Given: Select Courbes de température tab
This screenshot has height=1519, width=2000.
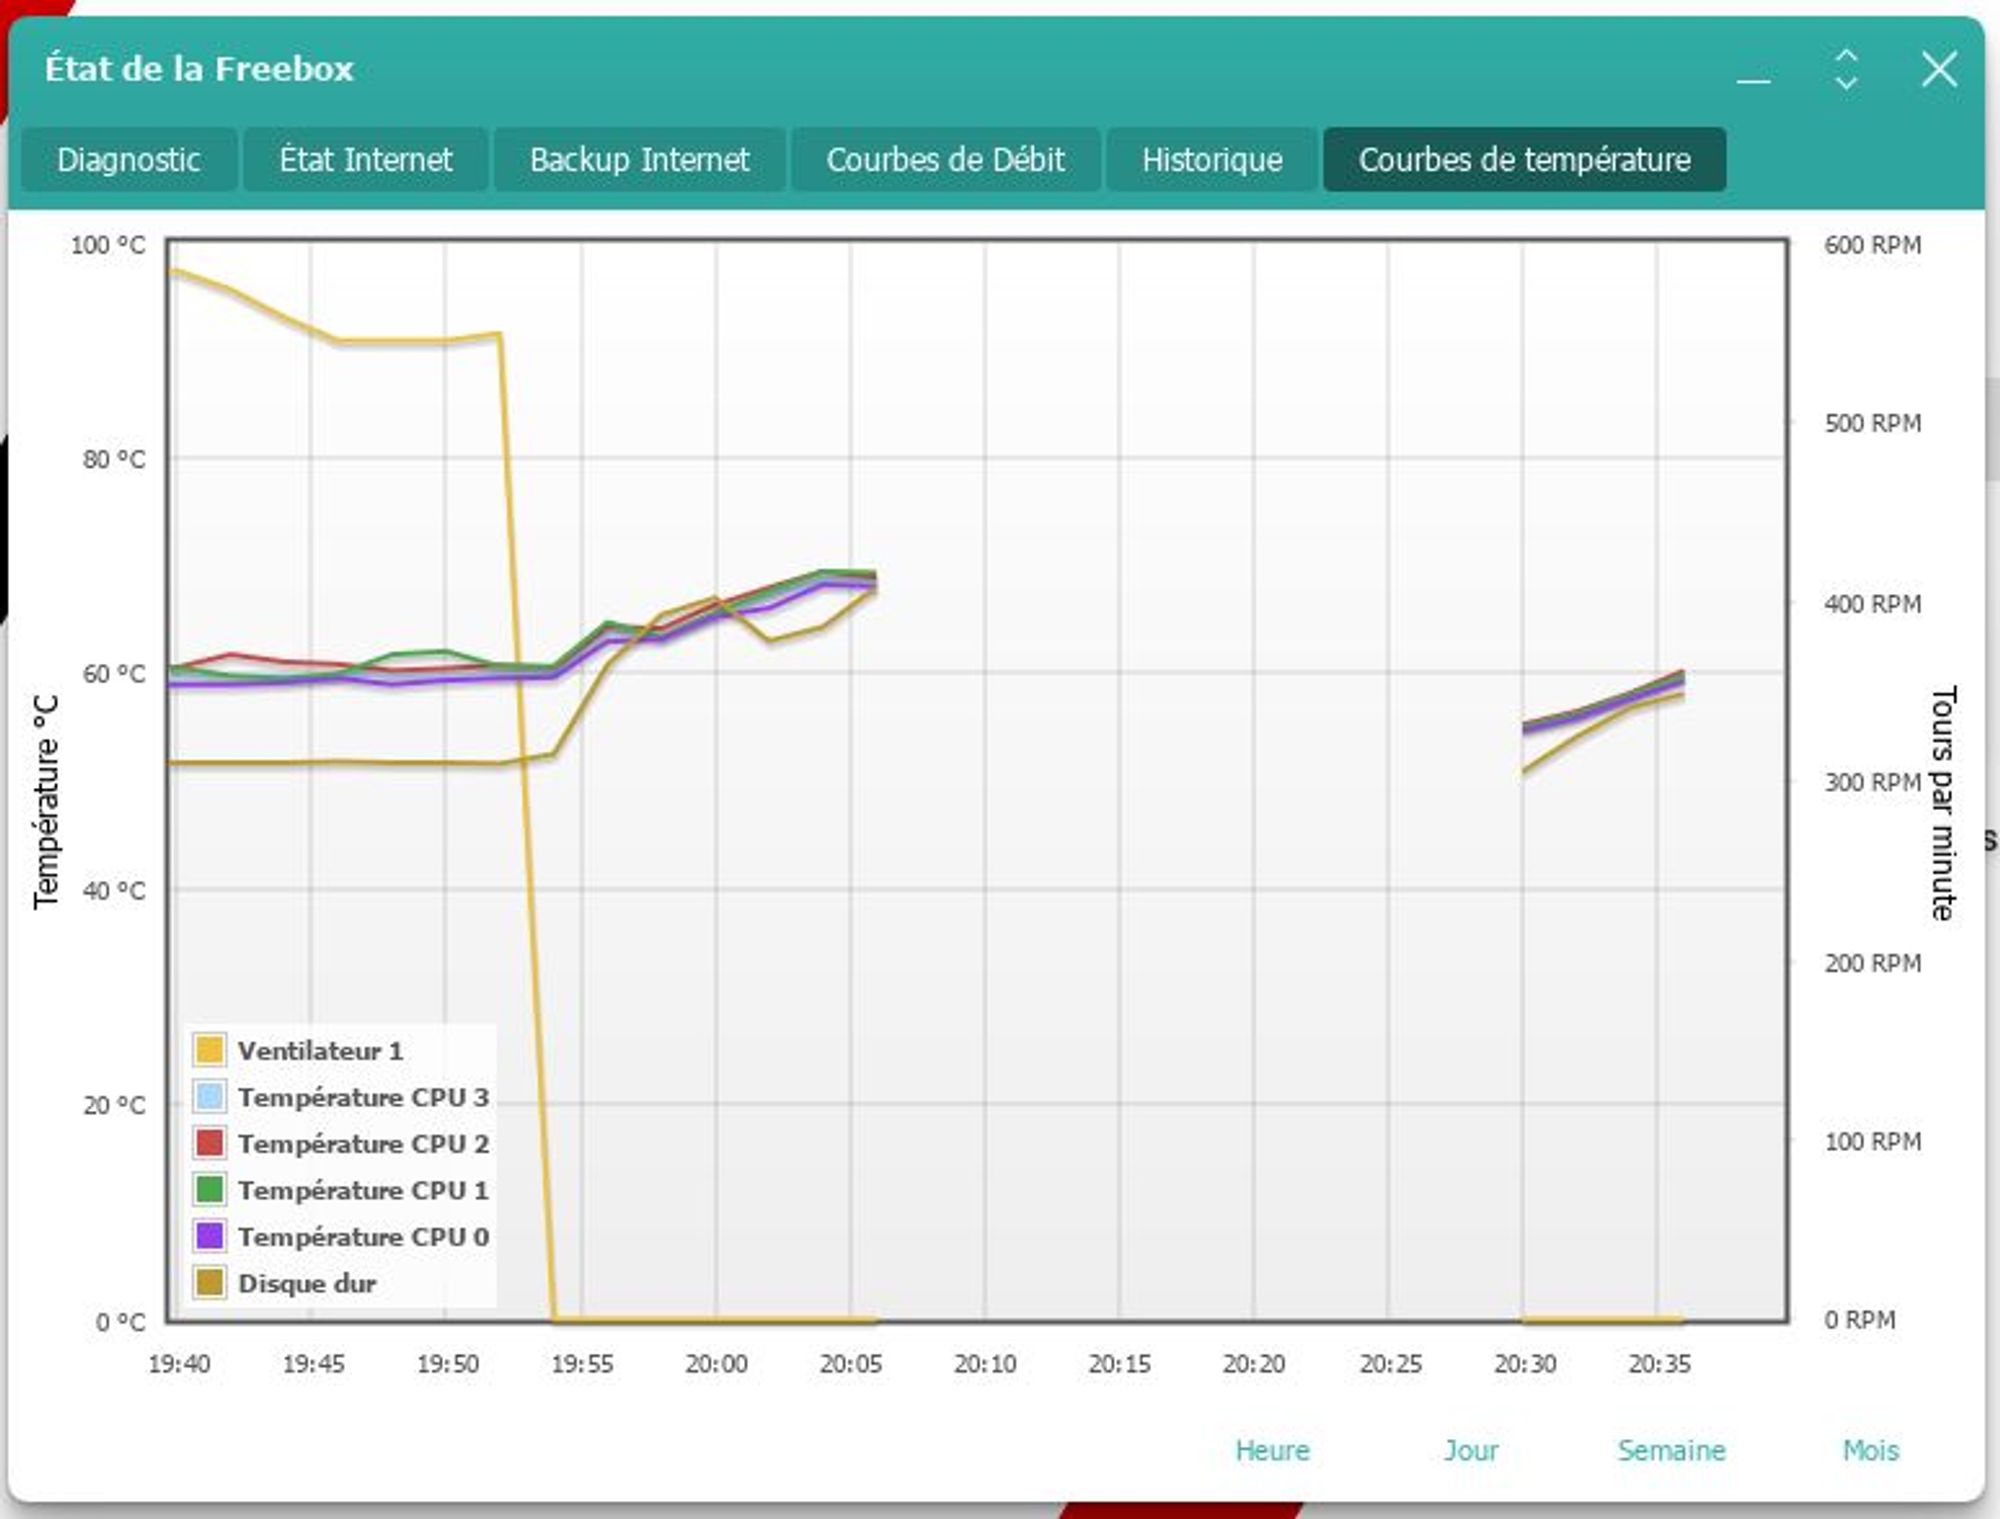Looking at the screenshot, I should [x=1524, y=159].
